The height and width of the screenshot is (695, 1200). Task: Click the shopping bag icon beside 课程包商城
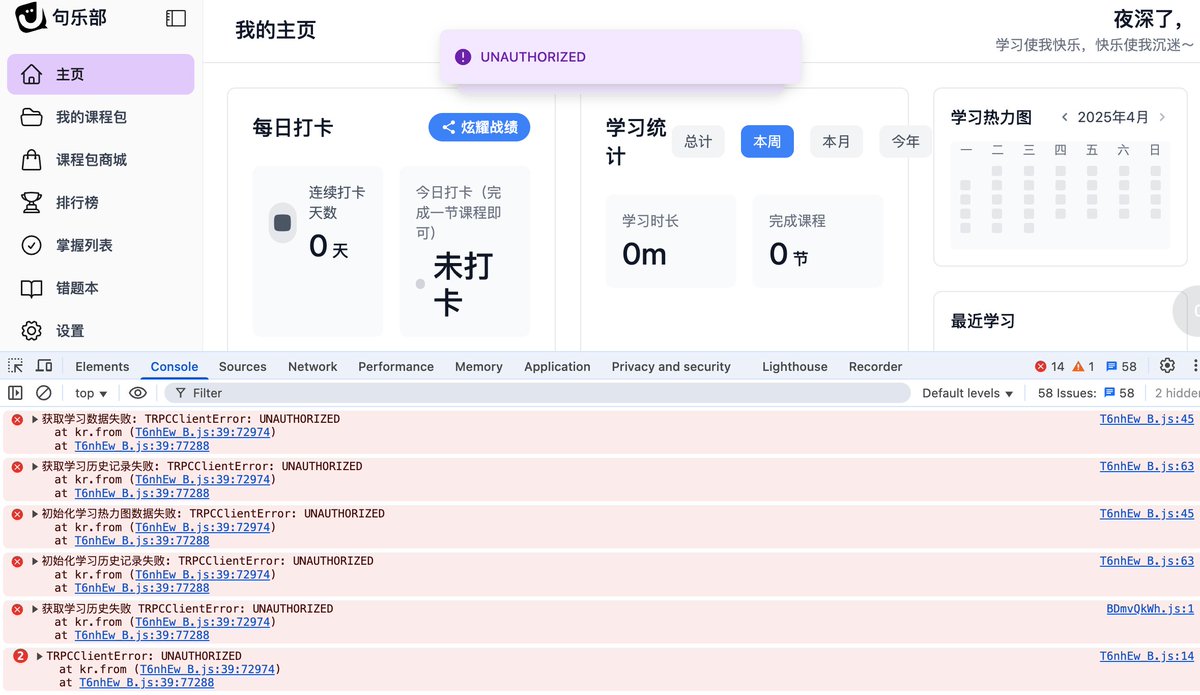click(32, 160)
